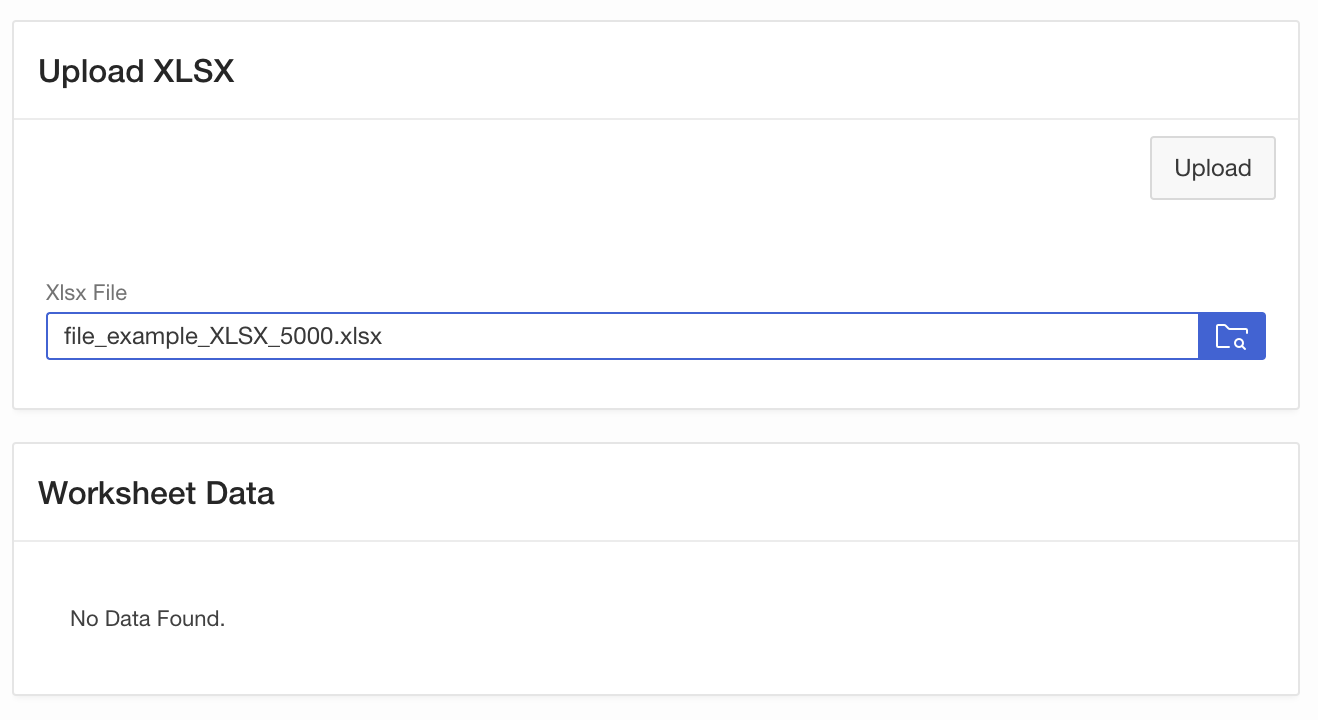Click the Upload XLSX panel title bar
1318x720 pixels.
tap(655, 72)
